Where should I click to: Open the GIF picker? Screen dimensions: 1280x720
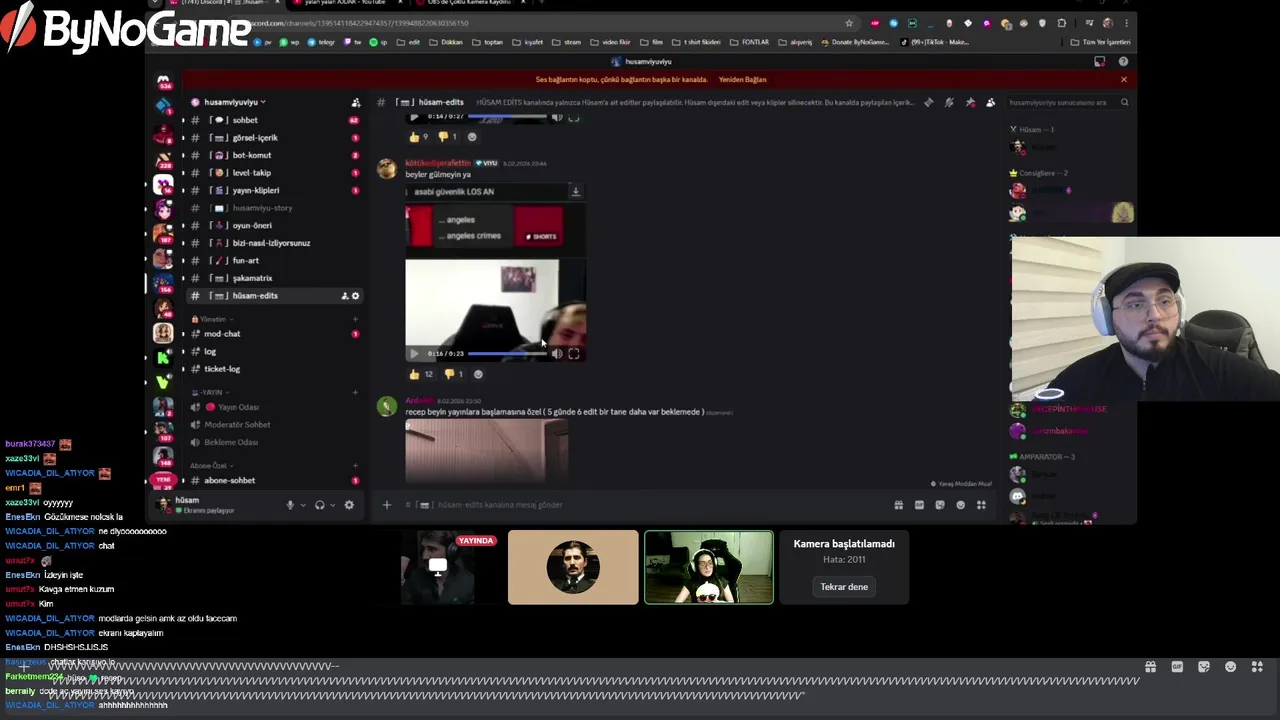(919, 505)
